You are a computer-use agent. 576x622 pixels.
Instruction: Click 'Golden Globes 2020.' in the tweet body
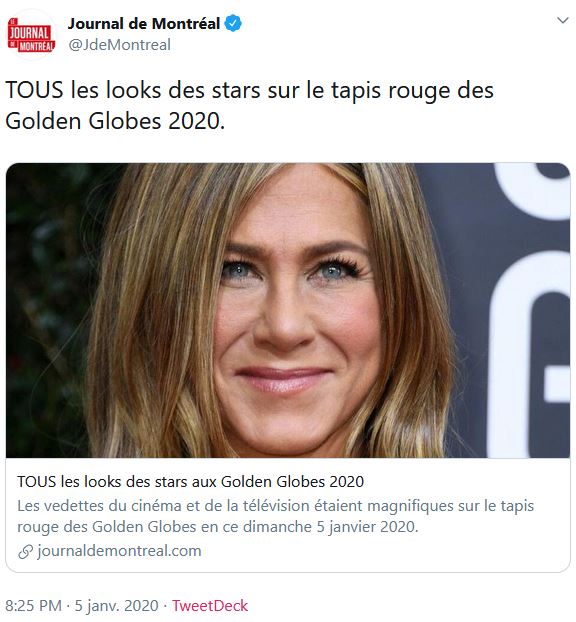point(115,121)
